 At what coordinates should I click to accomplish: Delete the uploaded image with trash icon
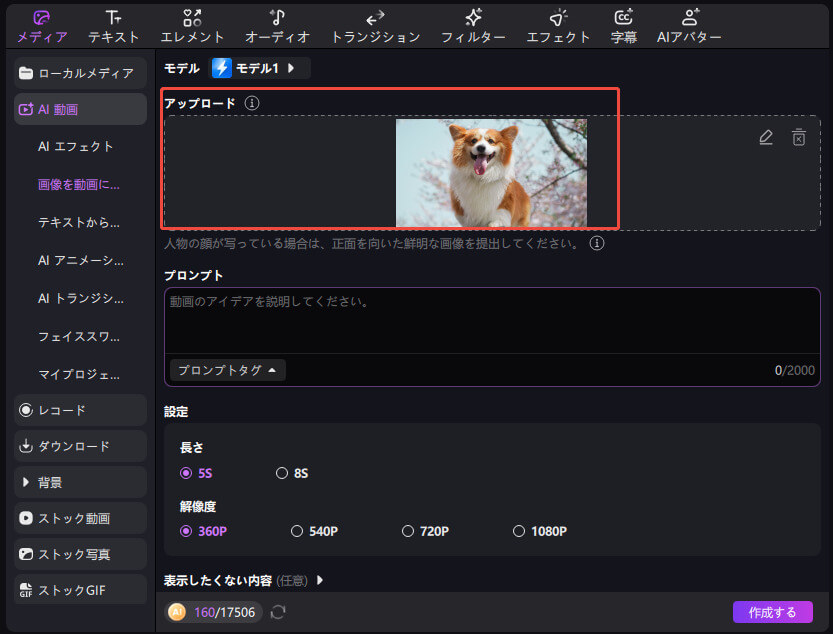pos(798,138)
